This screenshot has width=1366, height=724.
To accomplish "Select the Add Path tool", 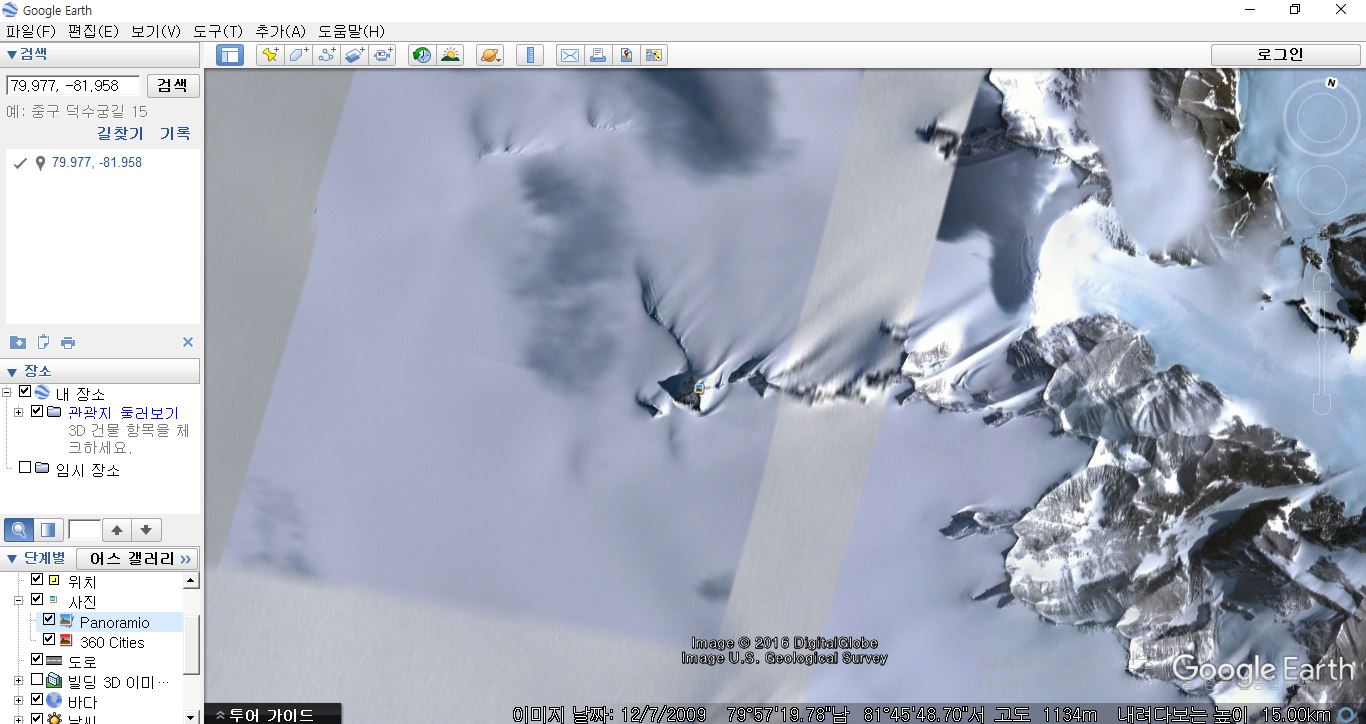I will [327, 55].
